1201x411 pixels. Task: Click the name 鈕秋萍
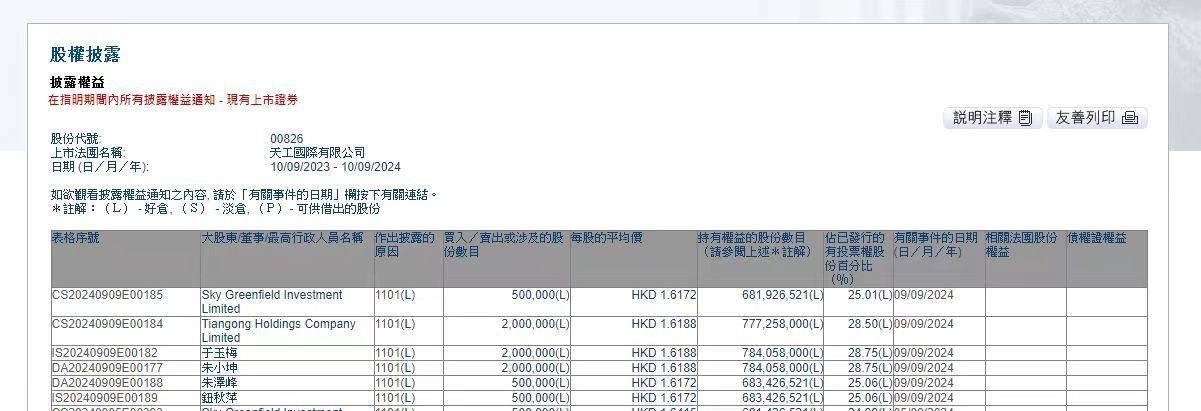[219, 398]
